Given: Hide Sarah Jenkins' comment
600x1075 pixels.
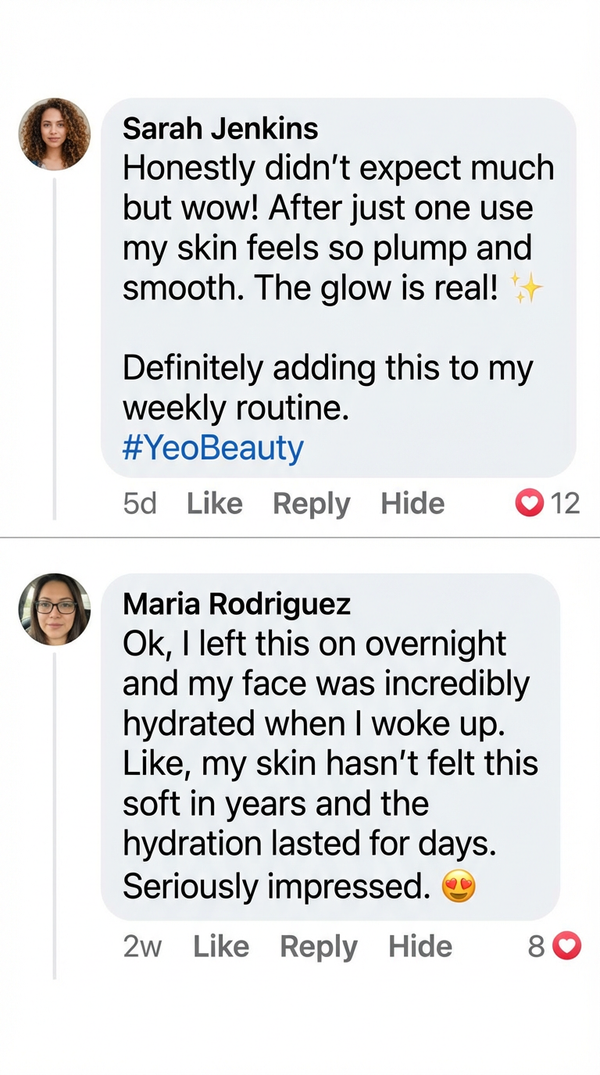Looking at the screenshot, I should (413, 504).
